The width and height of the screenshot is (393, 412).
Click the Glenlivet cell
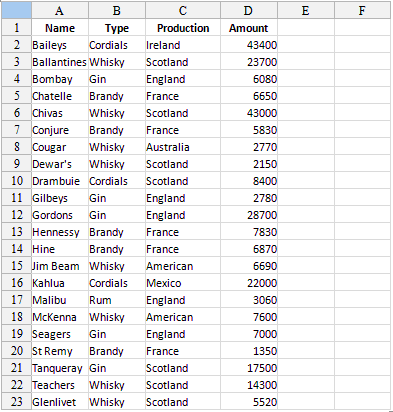[60, 402]
